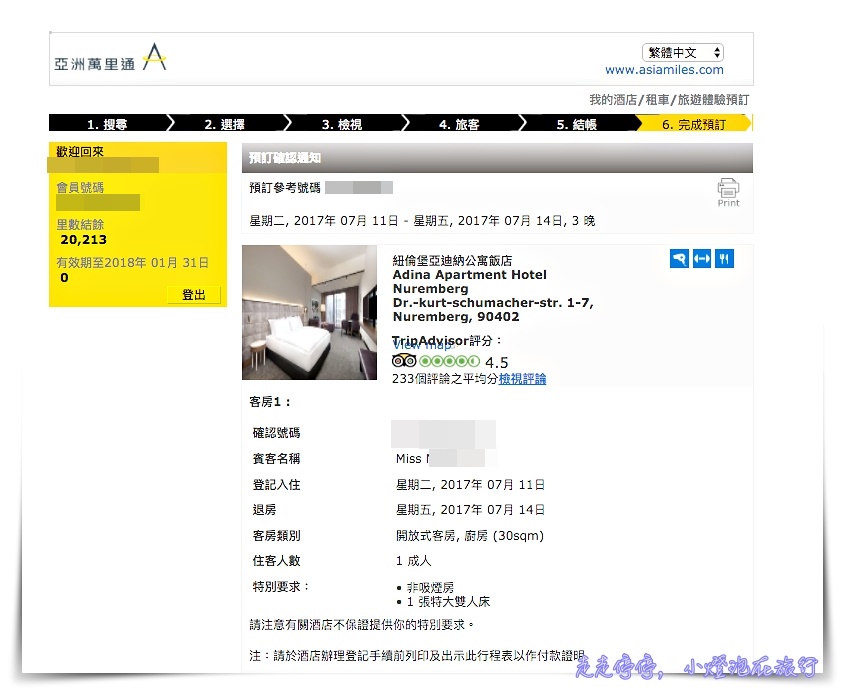Click the 檢視評論 reviews link
Screen dimensions: 846x696
(522, 379)
